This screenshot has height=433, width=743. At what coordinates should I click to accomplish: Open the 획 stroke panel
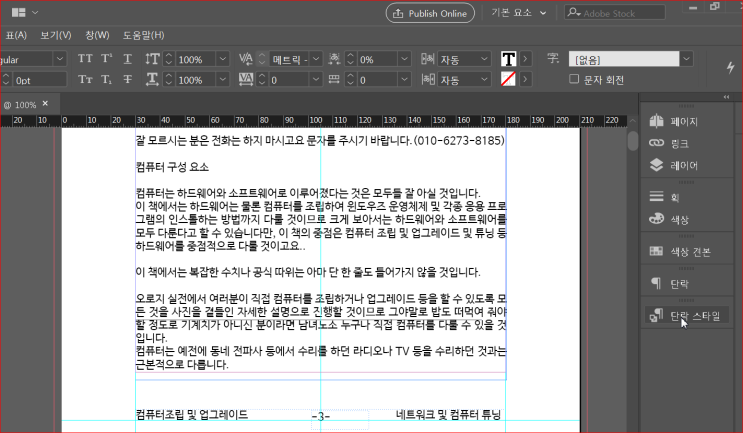point(664,197)
